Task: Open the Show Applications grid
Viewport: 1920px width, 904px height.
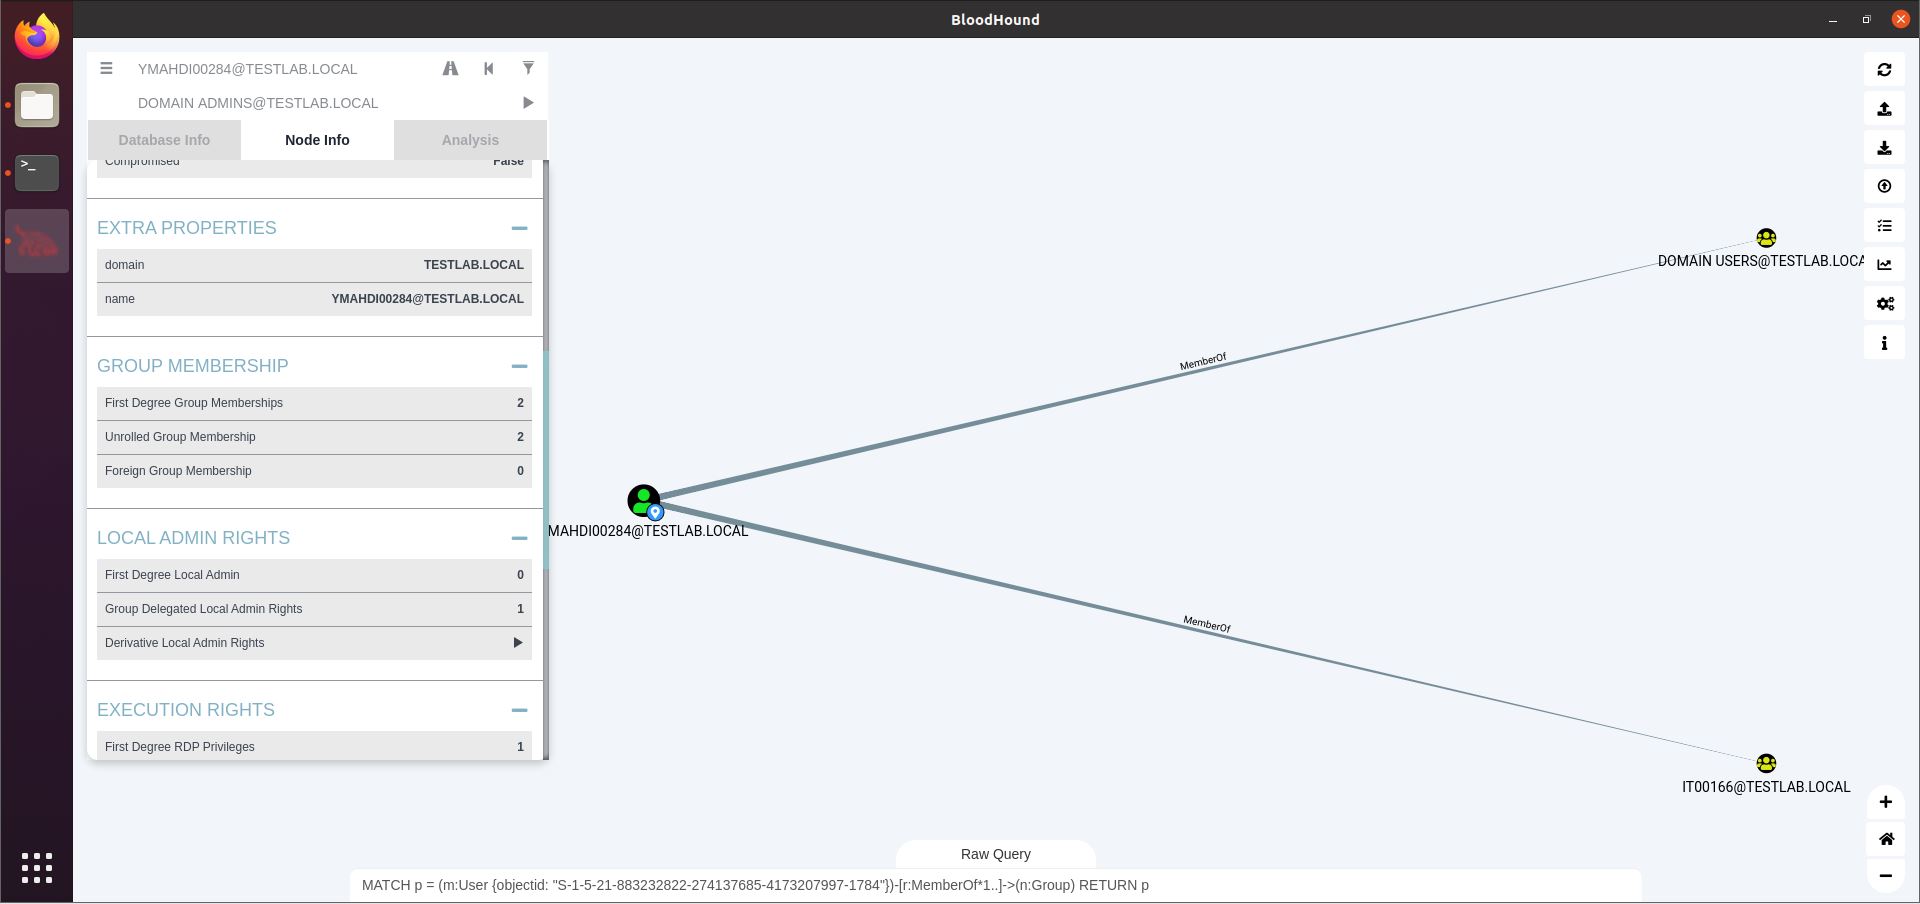Action: point(37,867)
